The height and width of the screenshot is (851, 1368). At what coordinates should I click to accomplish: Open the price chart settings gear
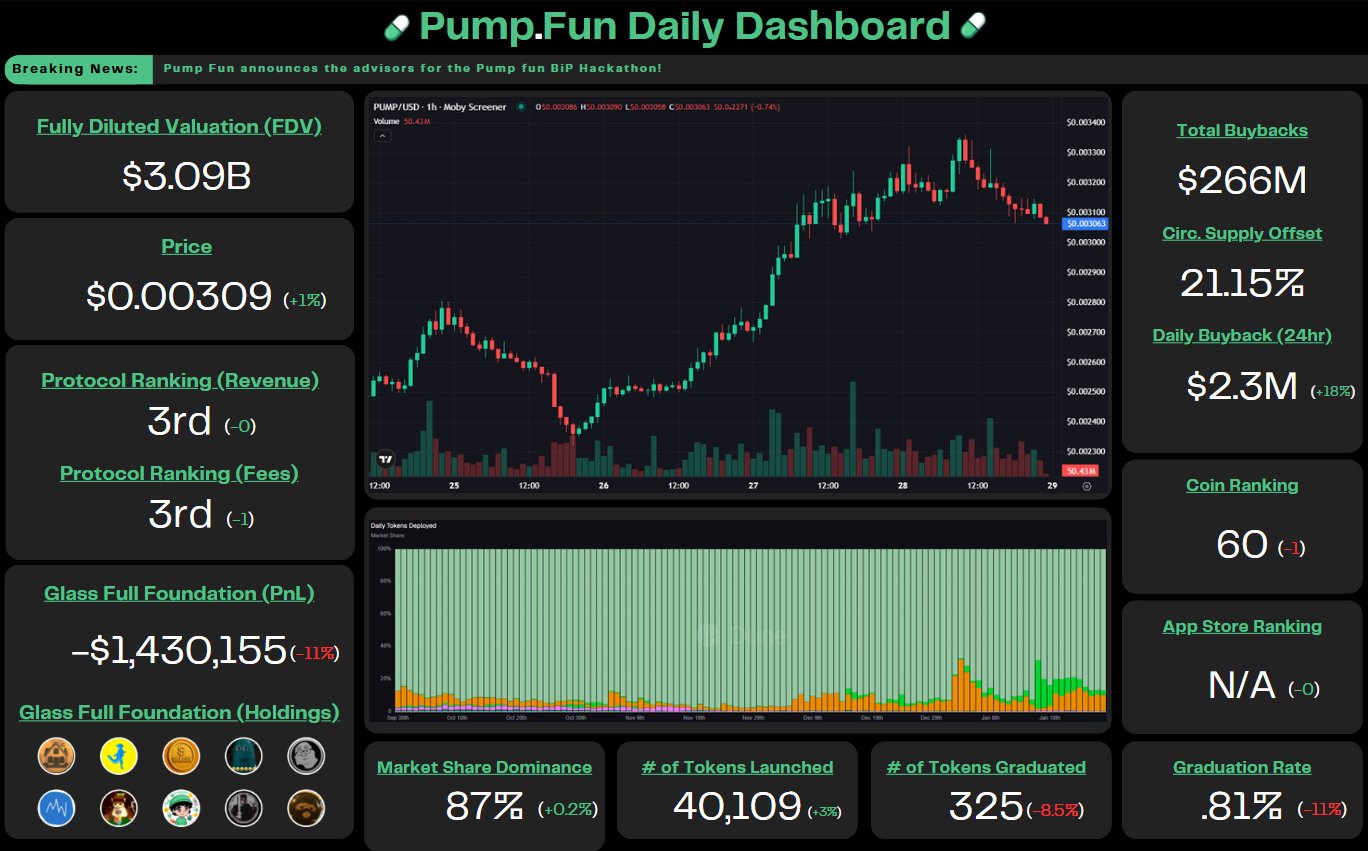[1087, 486]
